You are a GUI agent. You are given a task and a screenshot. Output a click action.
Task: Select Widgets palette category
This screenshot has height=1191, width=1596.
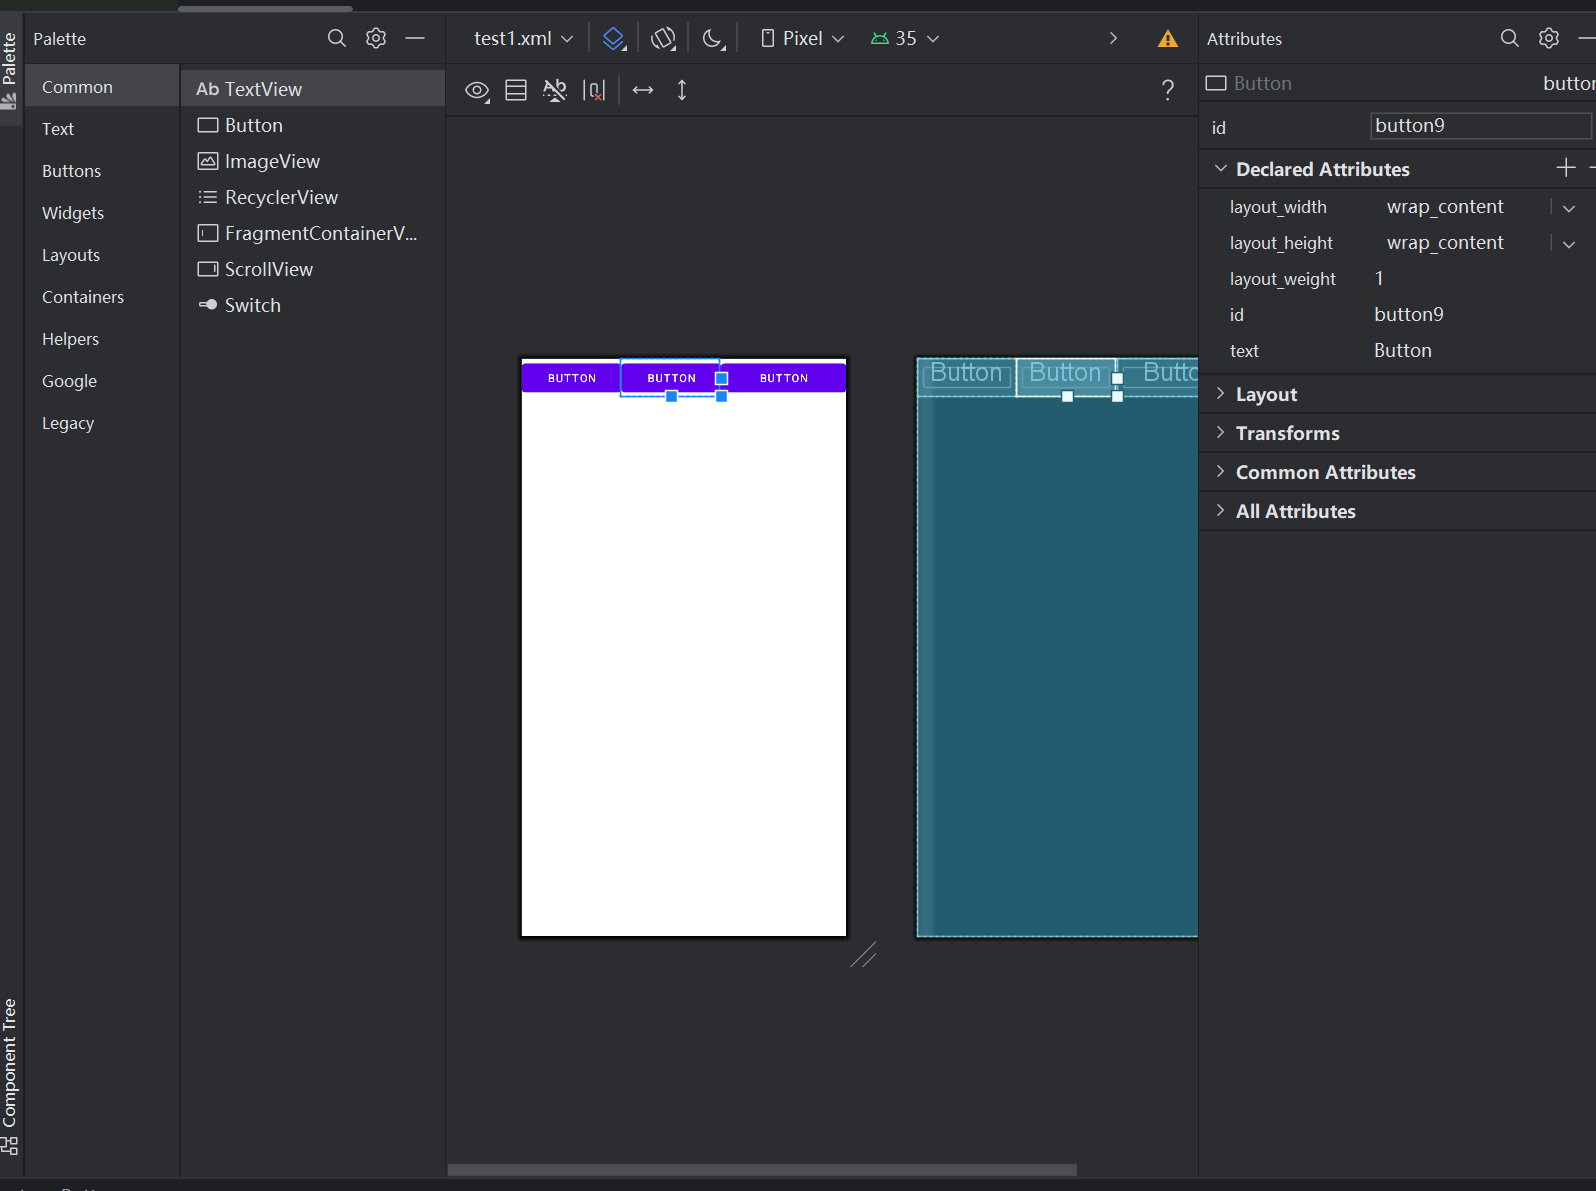(102, 213)
